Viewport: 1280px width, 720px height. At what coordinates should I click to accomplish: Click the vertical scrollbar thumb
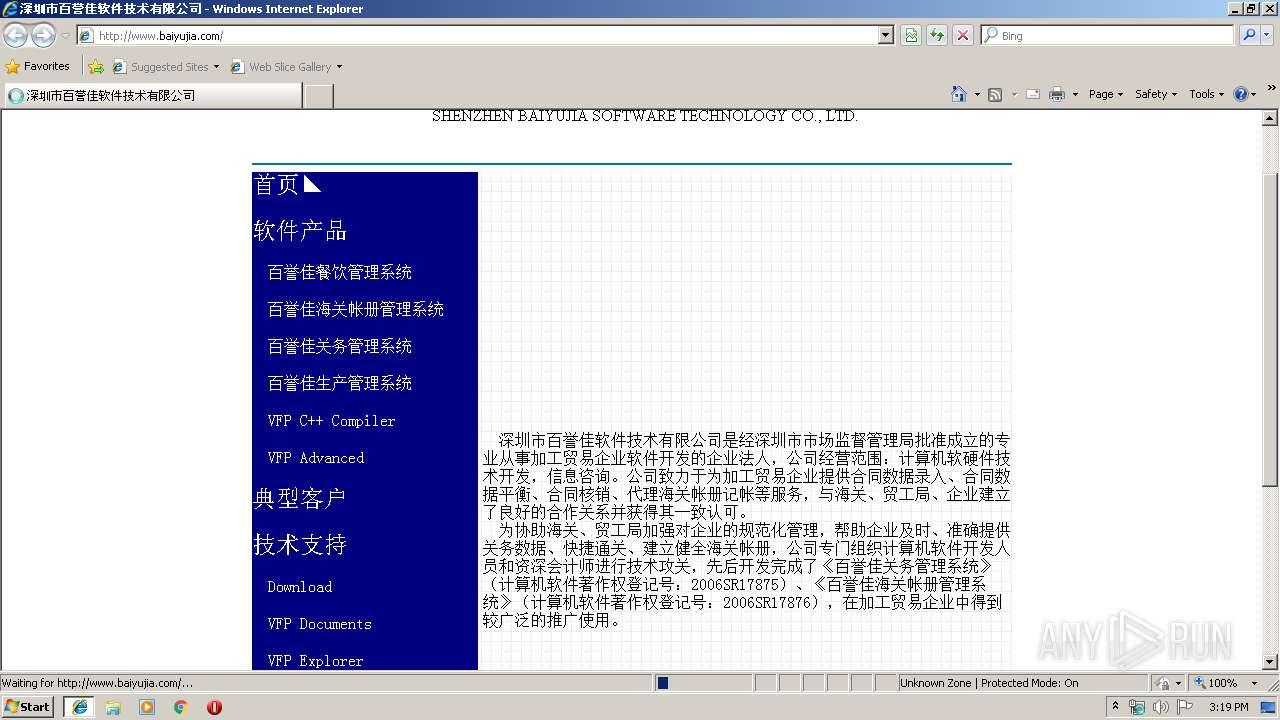[1270, 330]
